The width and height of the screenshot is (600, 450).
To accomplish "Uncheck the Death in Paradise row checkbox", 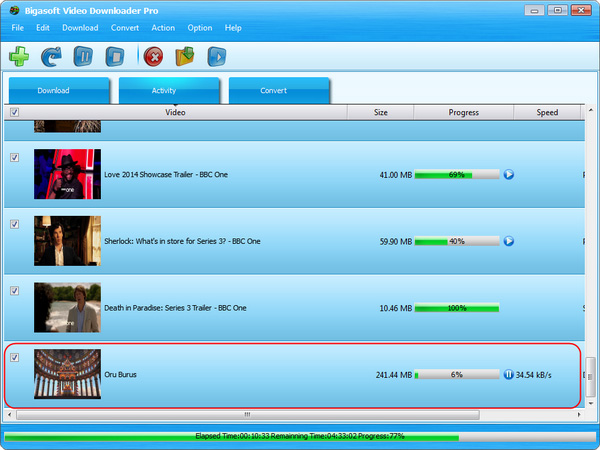I will [14, 290].
